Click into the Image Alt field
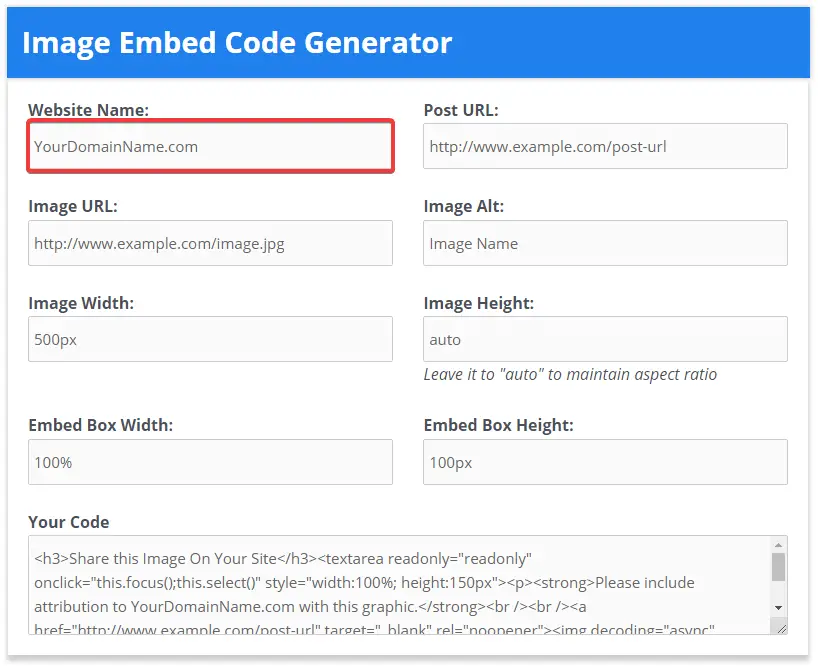Screen dimensions: 818x668 [605, 243]
